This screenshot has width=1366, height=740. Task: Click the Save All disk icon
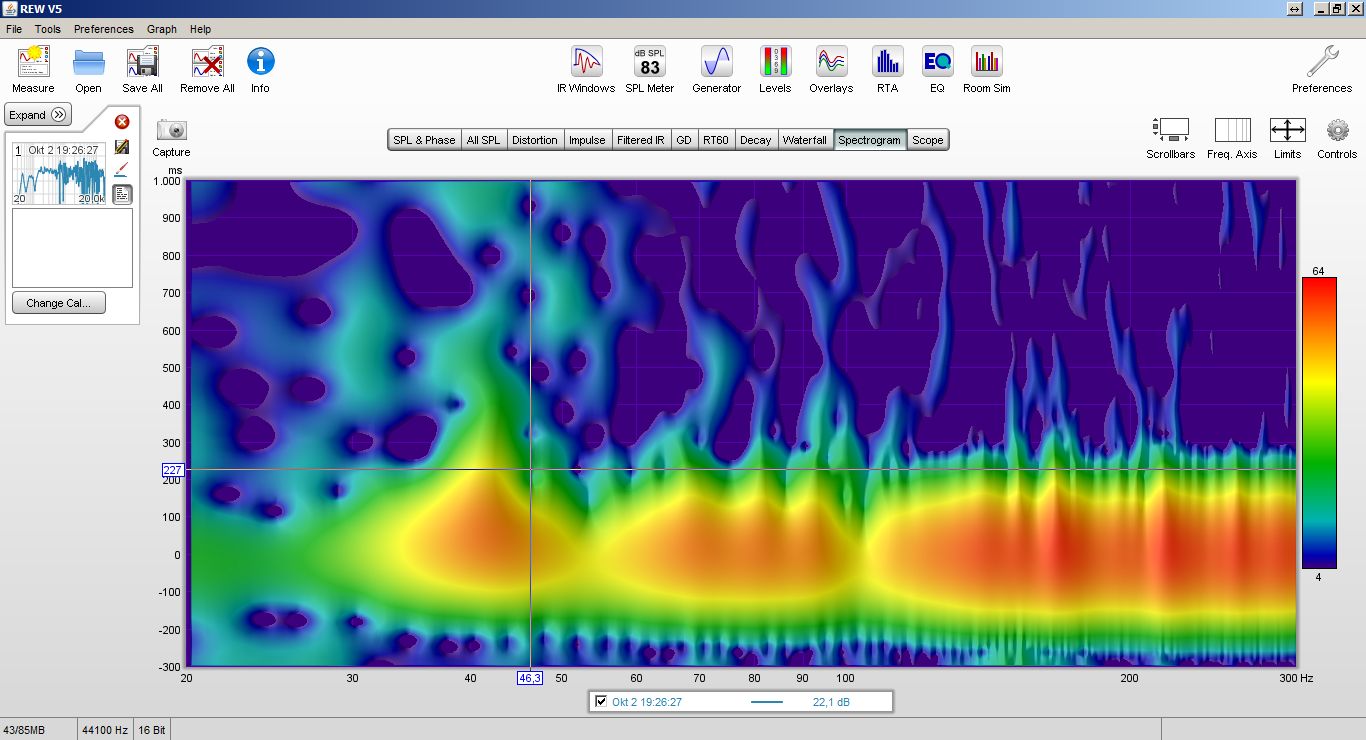pos(143,62)
